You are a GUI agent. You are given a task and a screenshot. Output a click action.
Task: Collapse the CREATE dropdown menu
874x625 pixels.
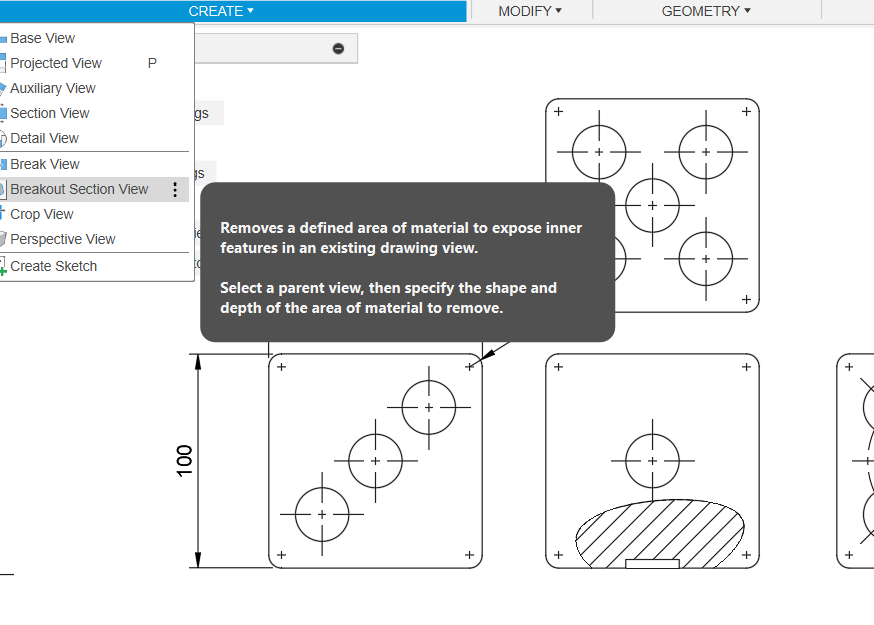[x=221, y=11]
